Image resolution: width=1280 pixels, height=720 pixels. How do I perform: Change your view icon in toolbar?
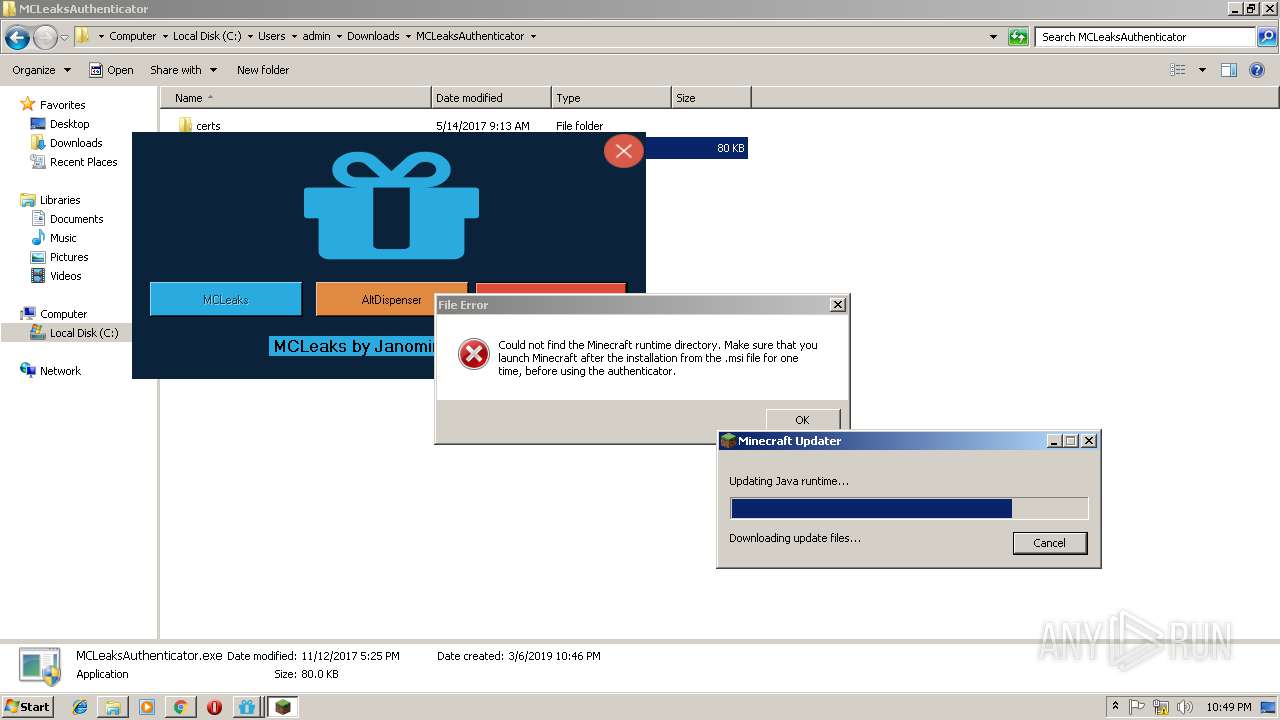(1178, 70)
